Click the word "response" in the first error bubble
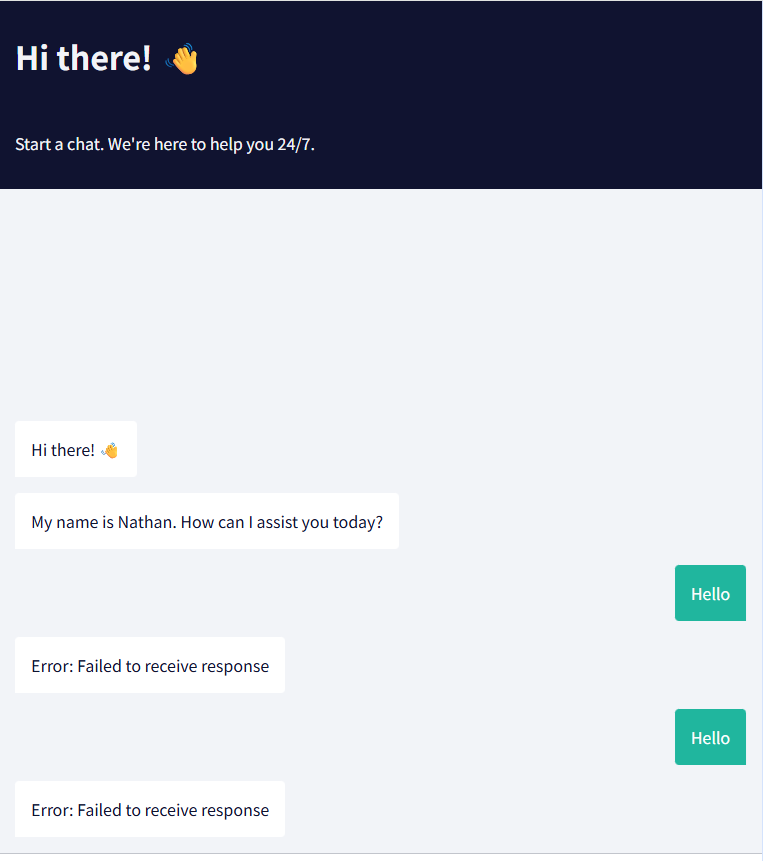 (234, 666)
